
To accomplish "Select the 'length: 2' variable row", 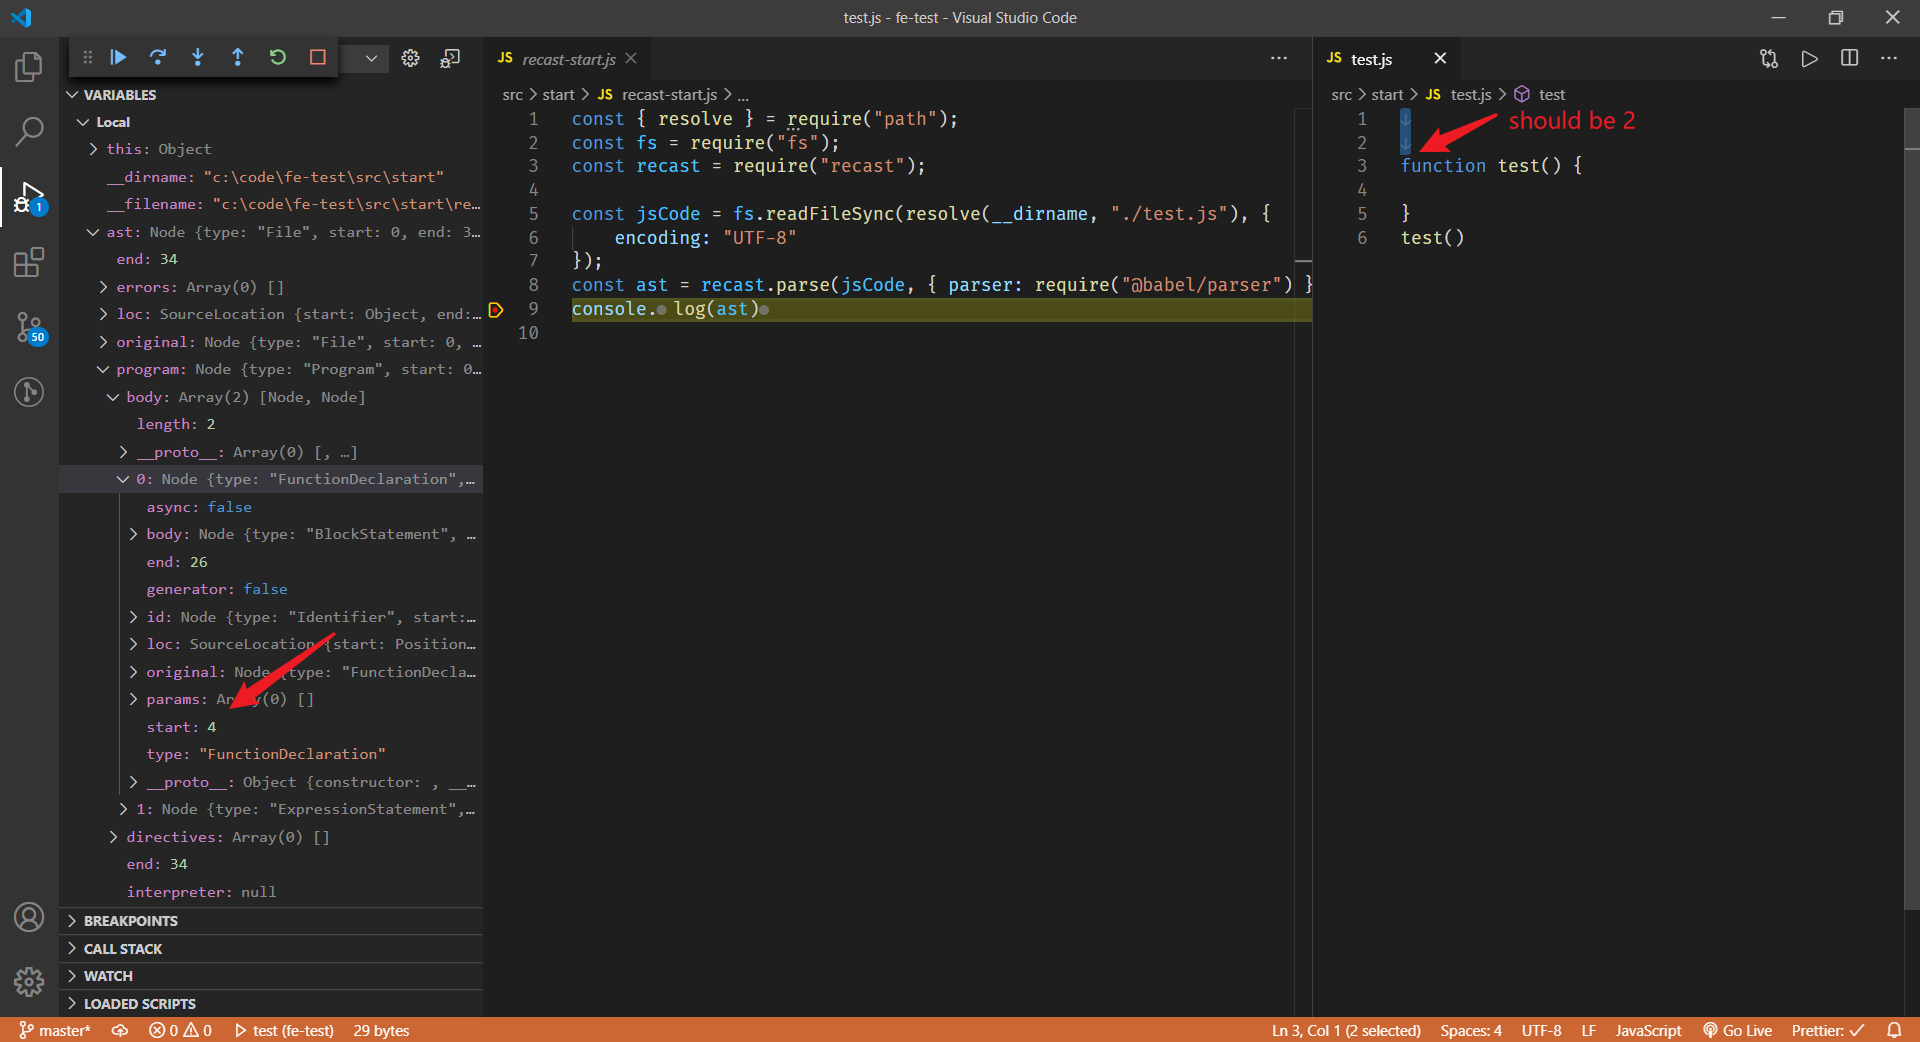I will coord(271,424).
